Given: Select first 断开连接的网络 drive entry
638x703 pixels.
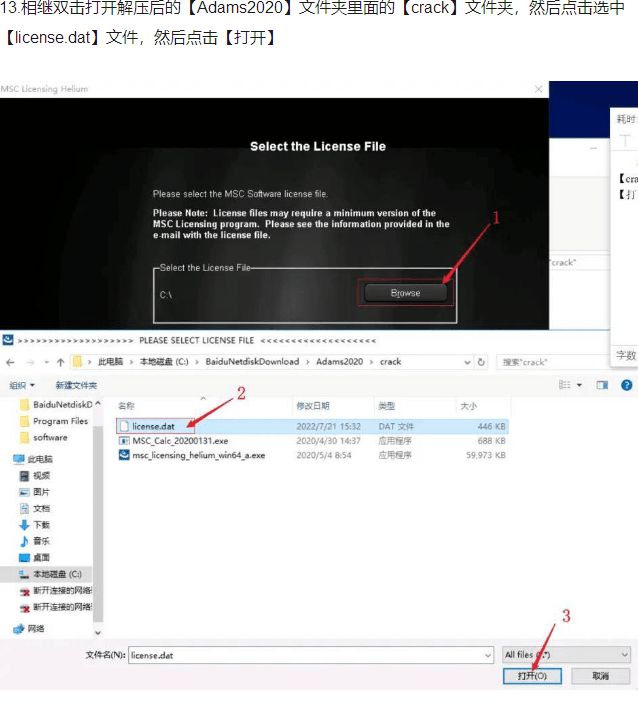Looking at the screenshot, I should point(56,590).
